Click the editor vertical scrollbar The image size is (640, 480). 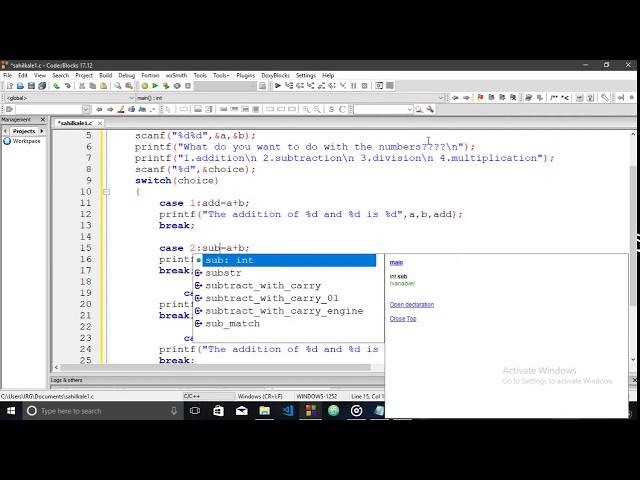click(x=633, y=237)
